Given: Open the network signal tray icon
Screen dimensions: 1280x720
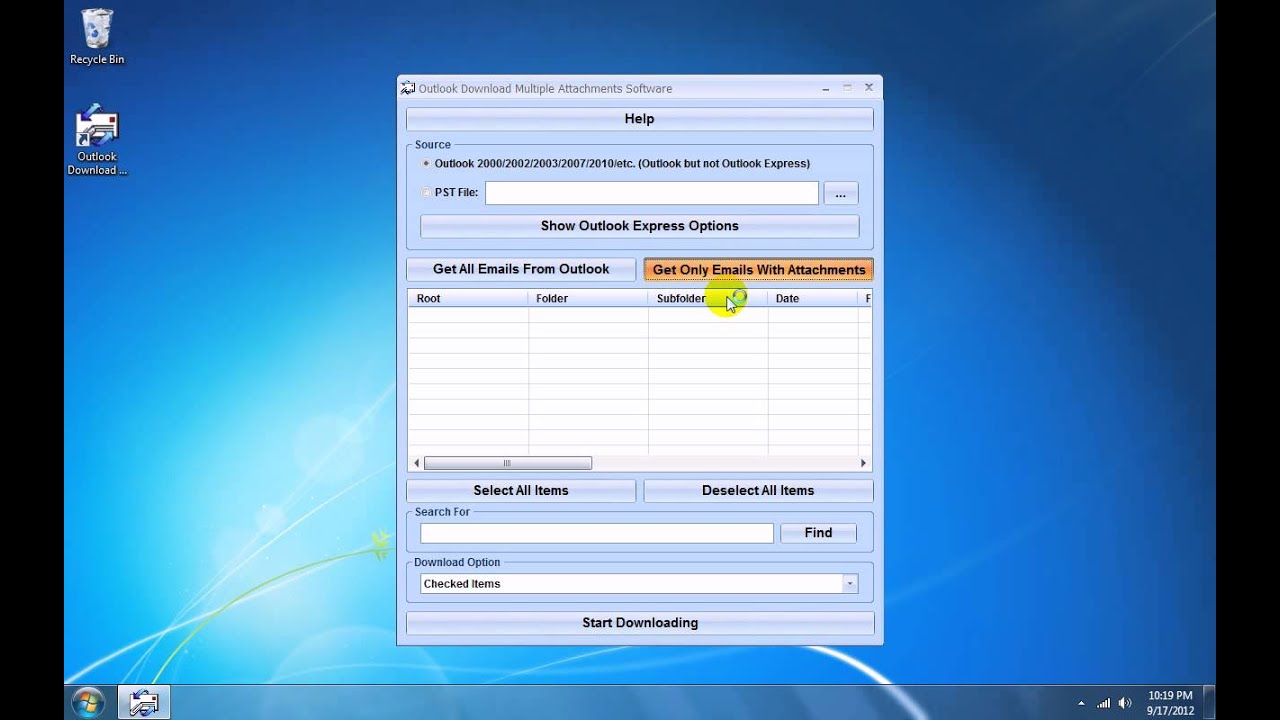Looking at the screenshot, I should 1104,703.
